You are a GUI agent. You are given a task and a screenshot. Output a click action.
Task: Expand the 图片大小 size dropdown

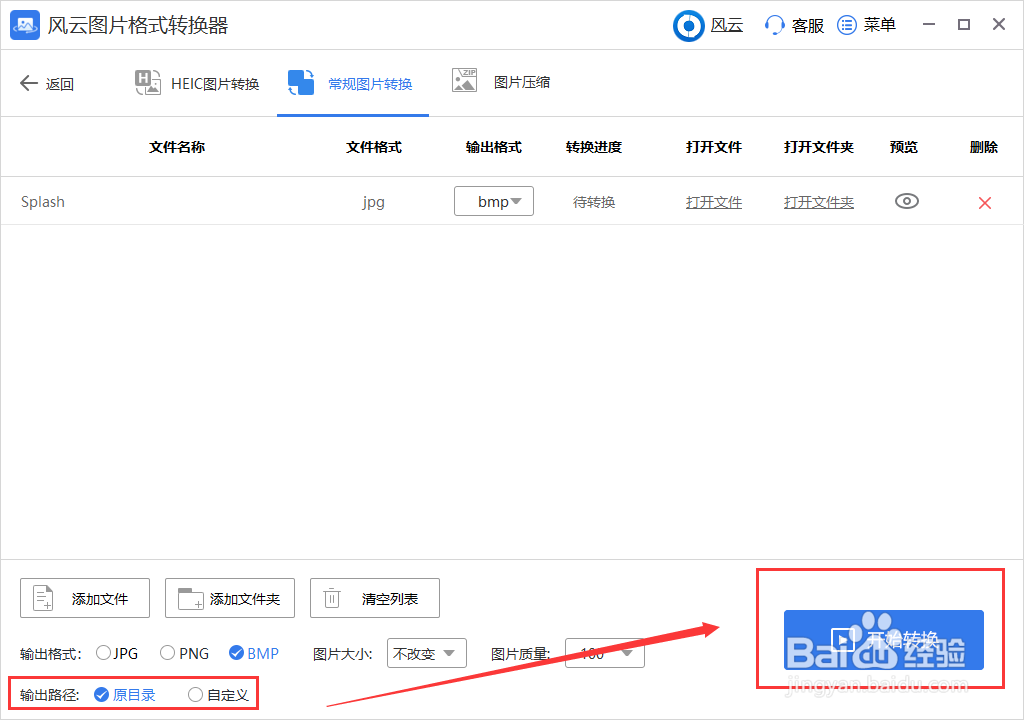pos(427,652)
